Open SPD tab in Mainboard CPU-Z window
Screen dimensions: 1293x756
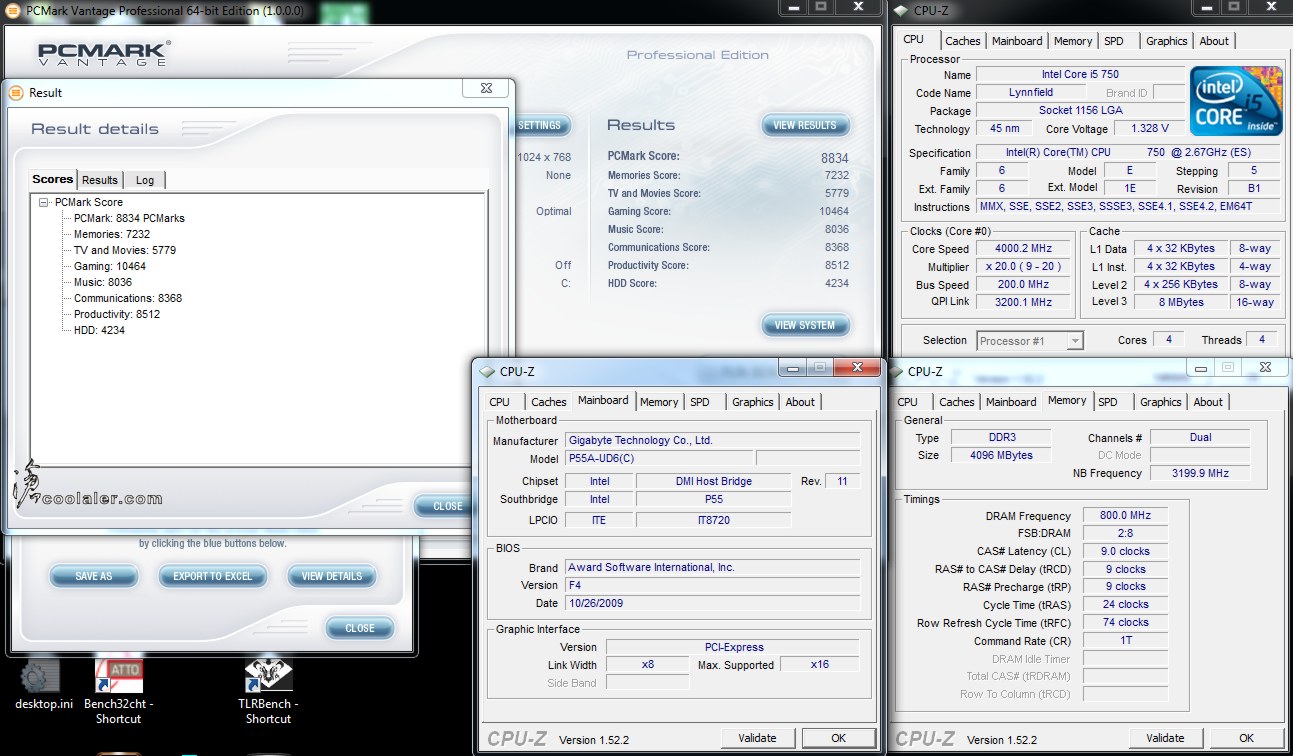(x=700, y=402)
